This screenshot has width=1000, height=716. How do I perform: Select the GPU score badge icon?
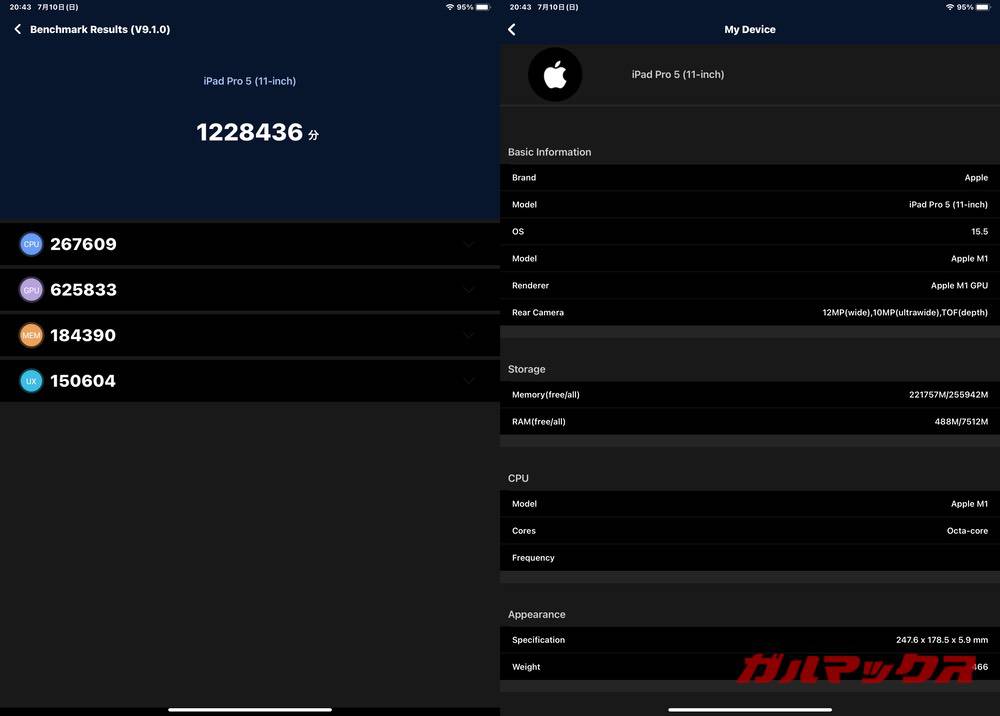point(31,289)
